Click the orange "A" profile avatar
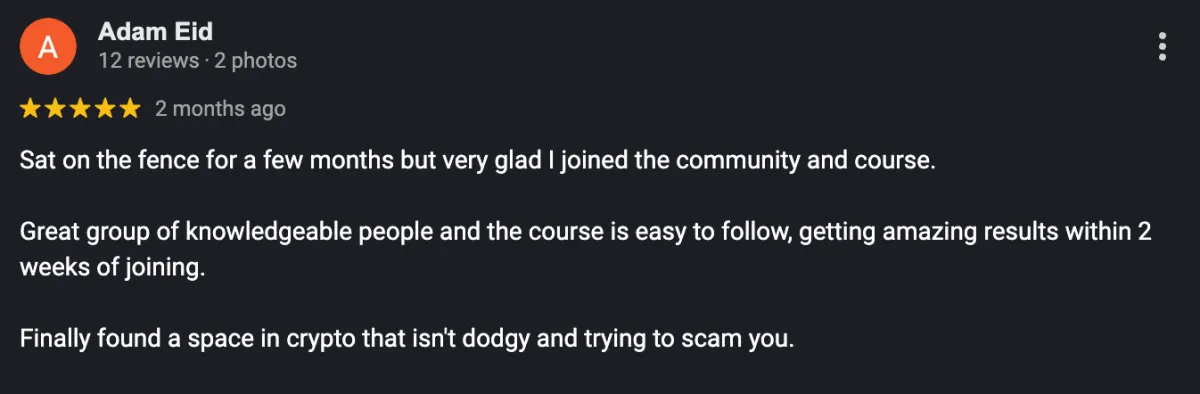This screenshot has width=1200, height=394. tap(46, 47)
